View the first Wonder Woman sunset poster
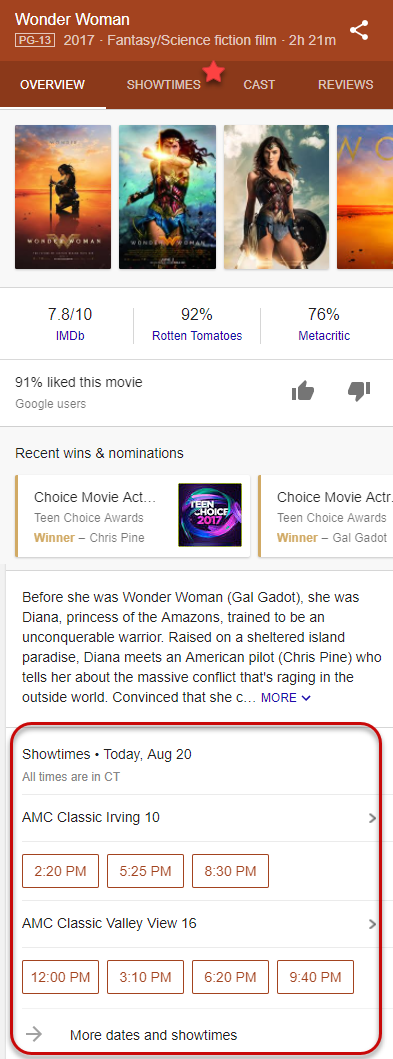 point(63,197)
